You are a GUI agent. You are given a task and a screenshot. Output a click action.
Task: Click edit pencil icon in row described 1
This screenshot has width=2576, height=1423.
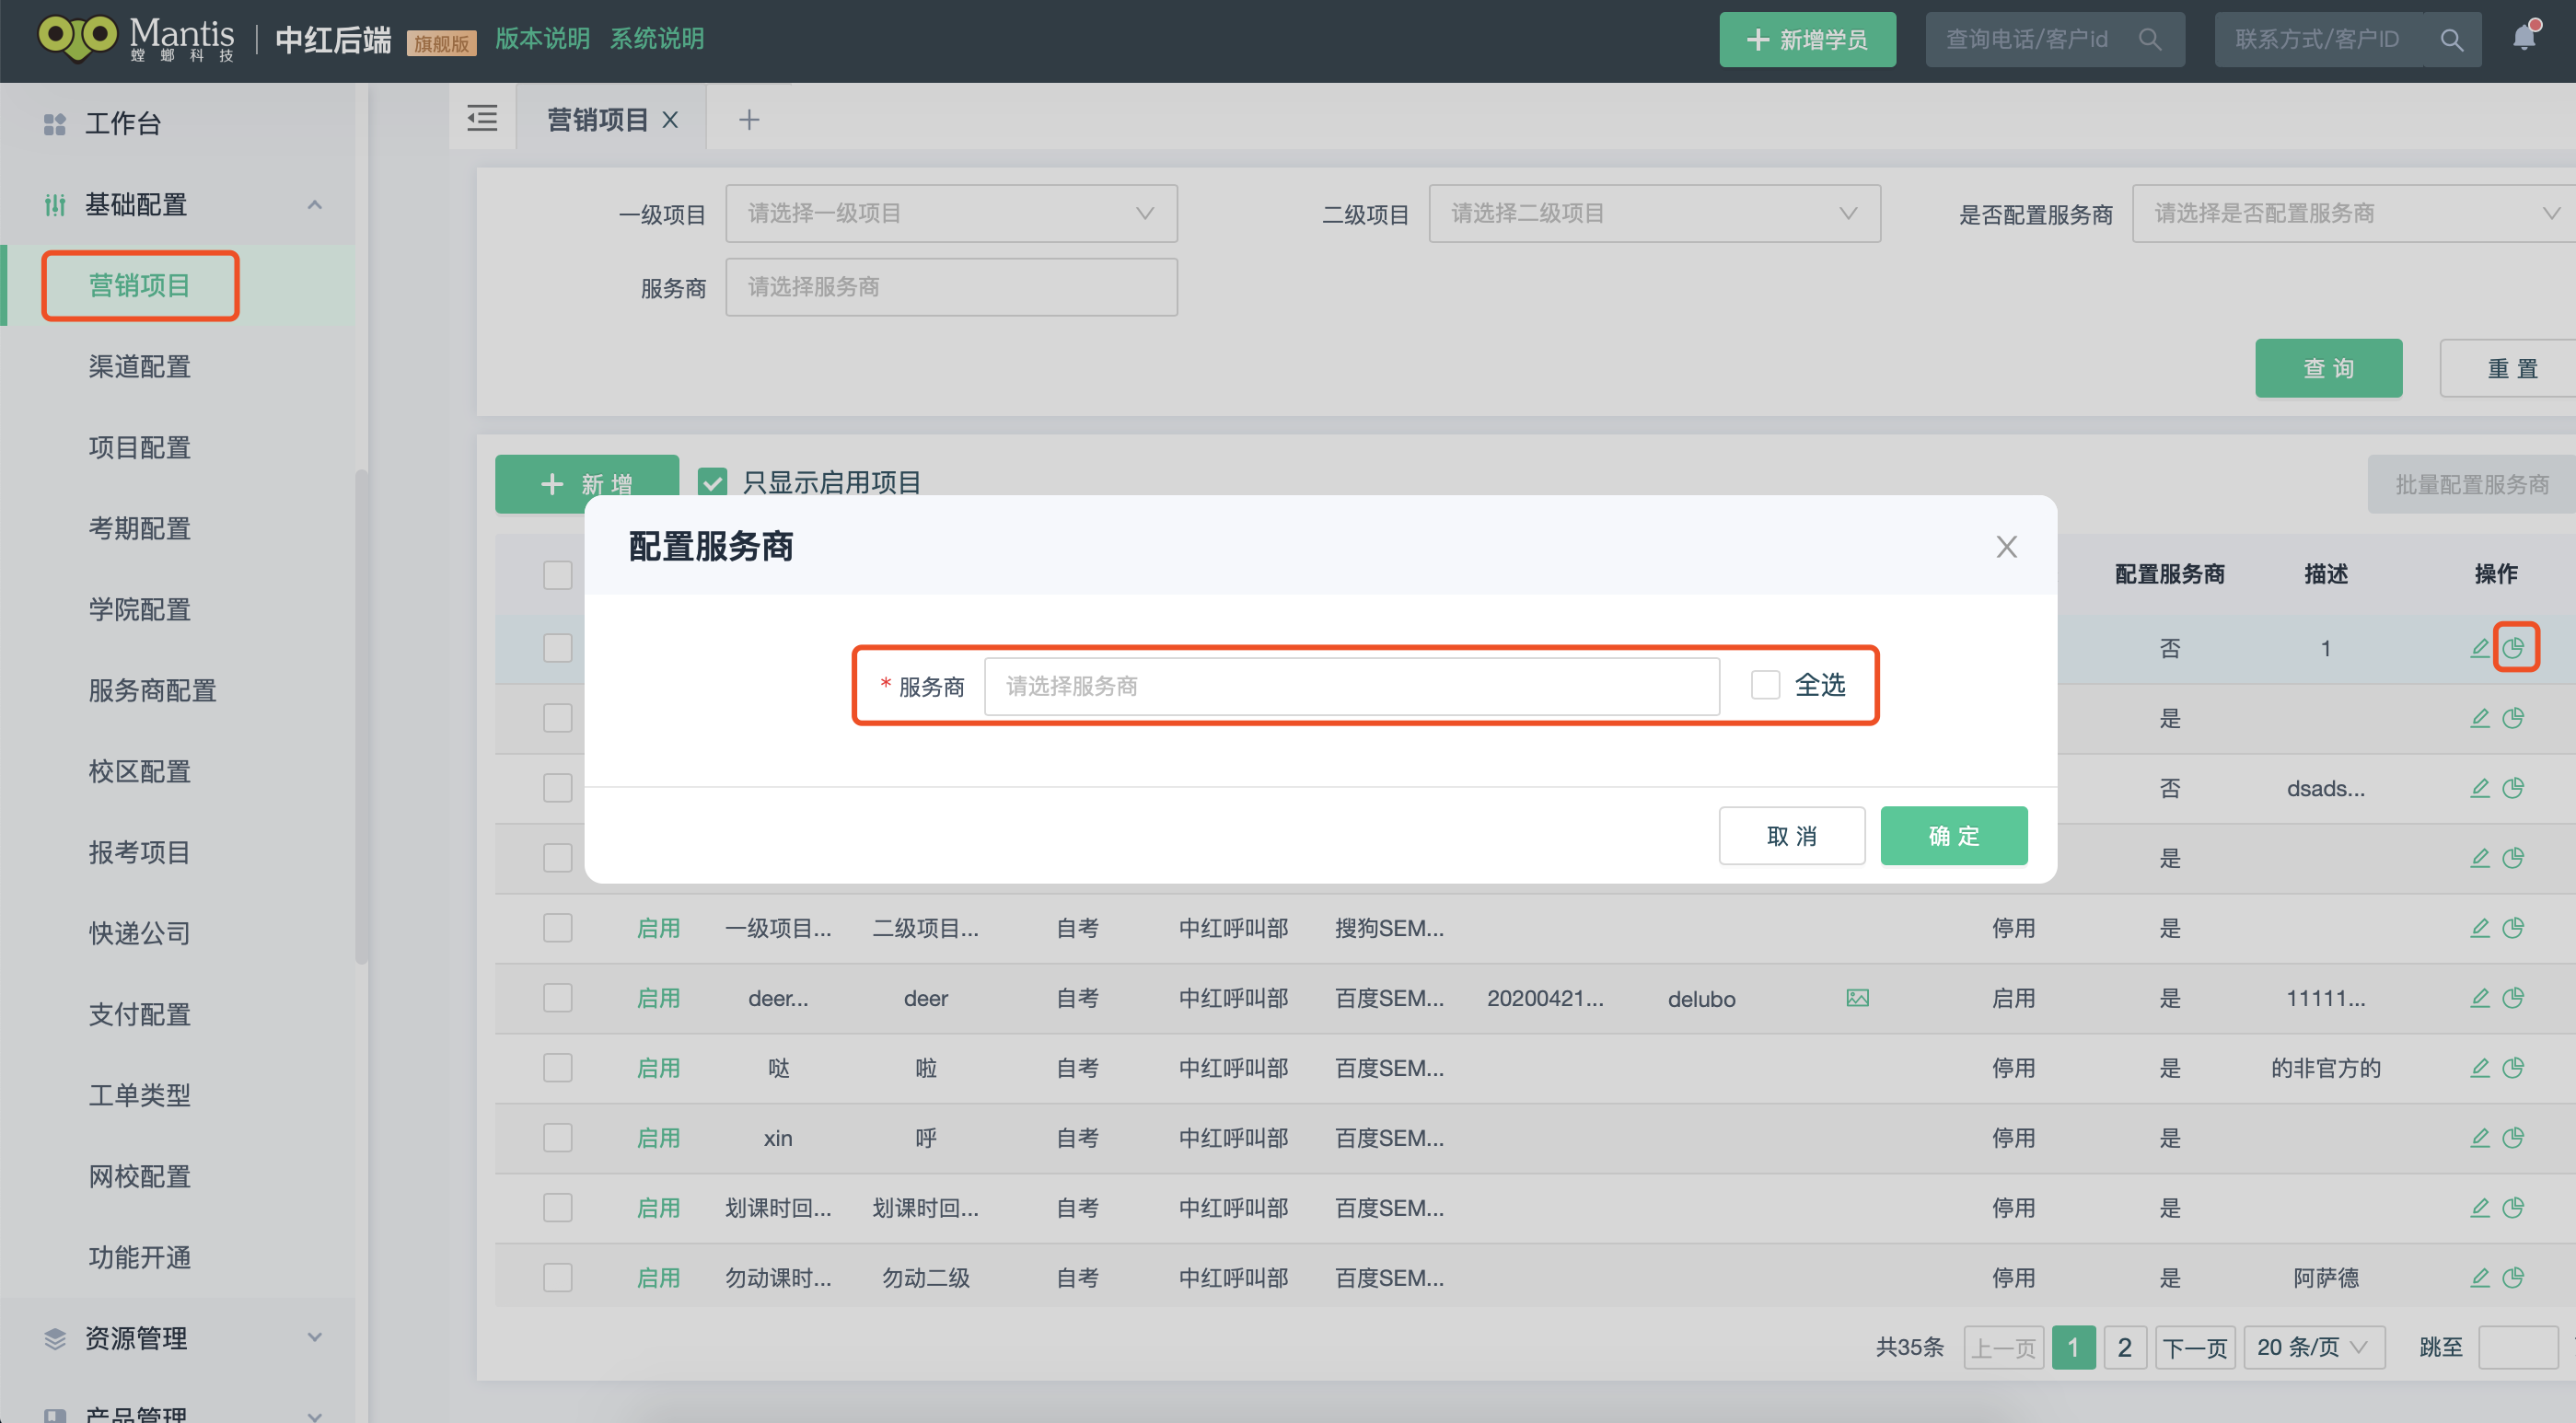[x=2479, y=648]
